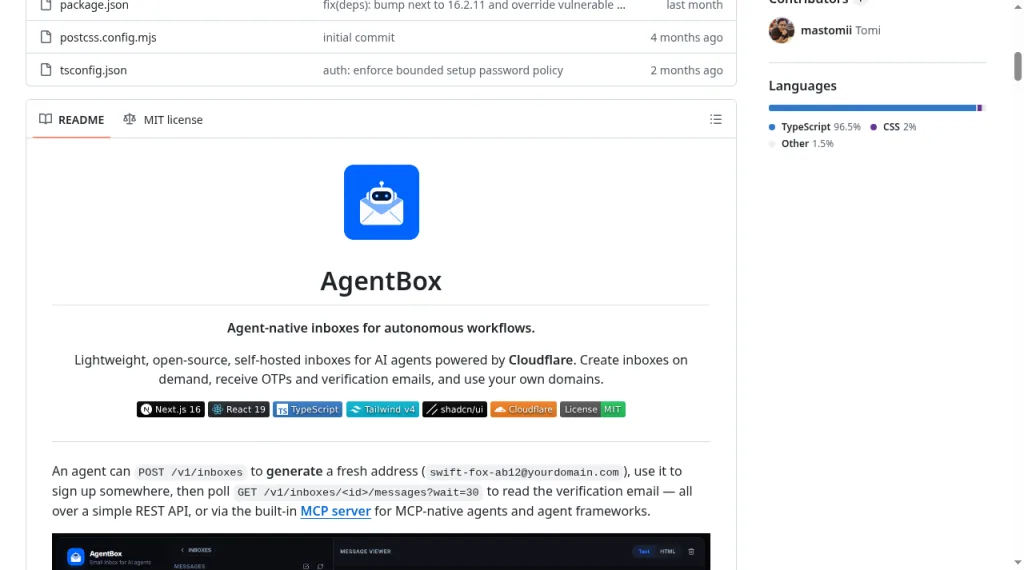1024x570 pixels.
Task: Click the blue TypeScript language bar segment
Action: 872,108
